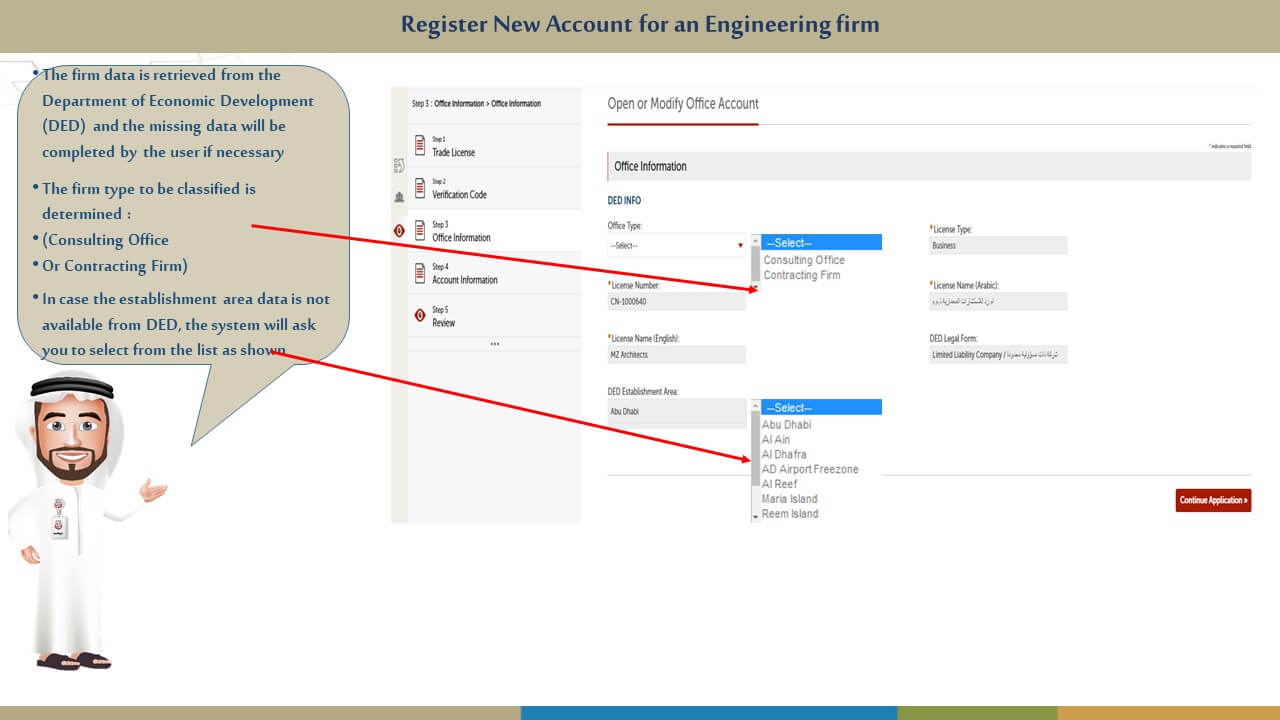Click the building icon in the left strip

click(x=399, y=197)
